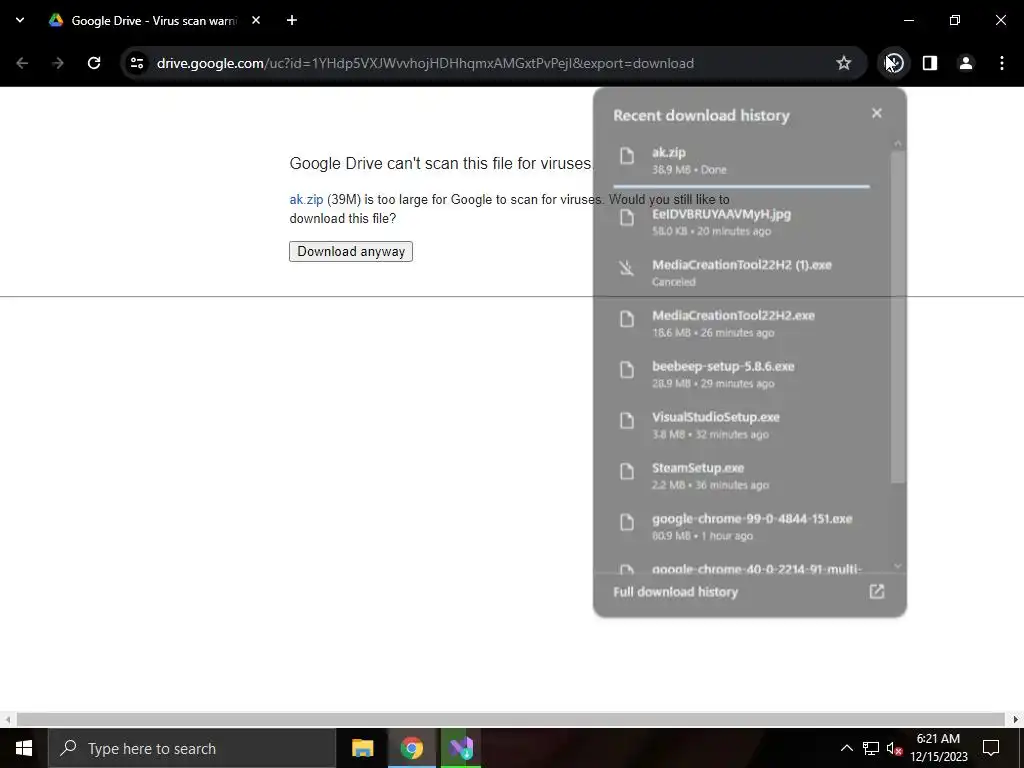Close the Recent download history popup

pyautogui.click(x=877, y=114)
